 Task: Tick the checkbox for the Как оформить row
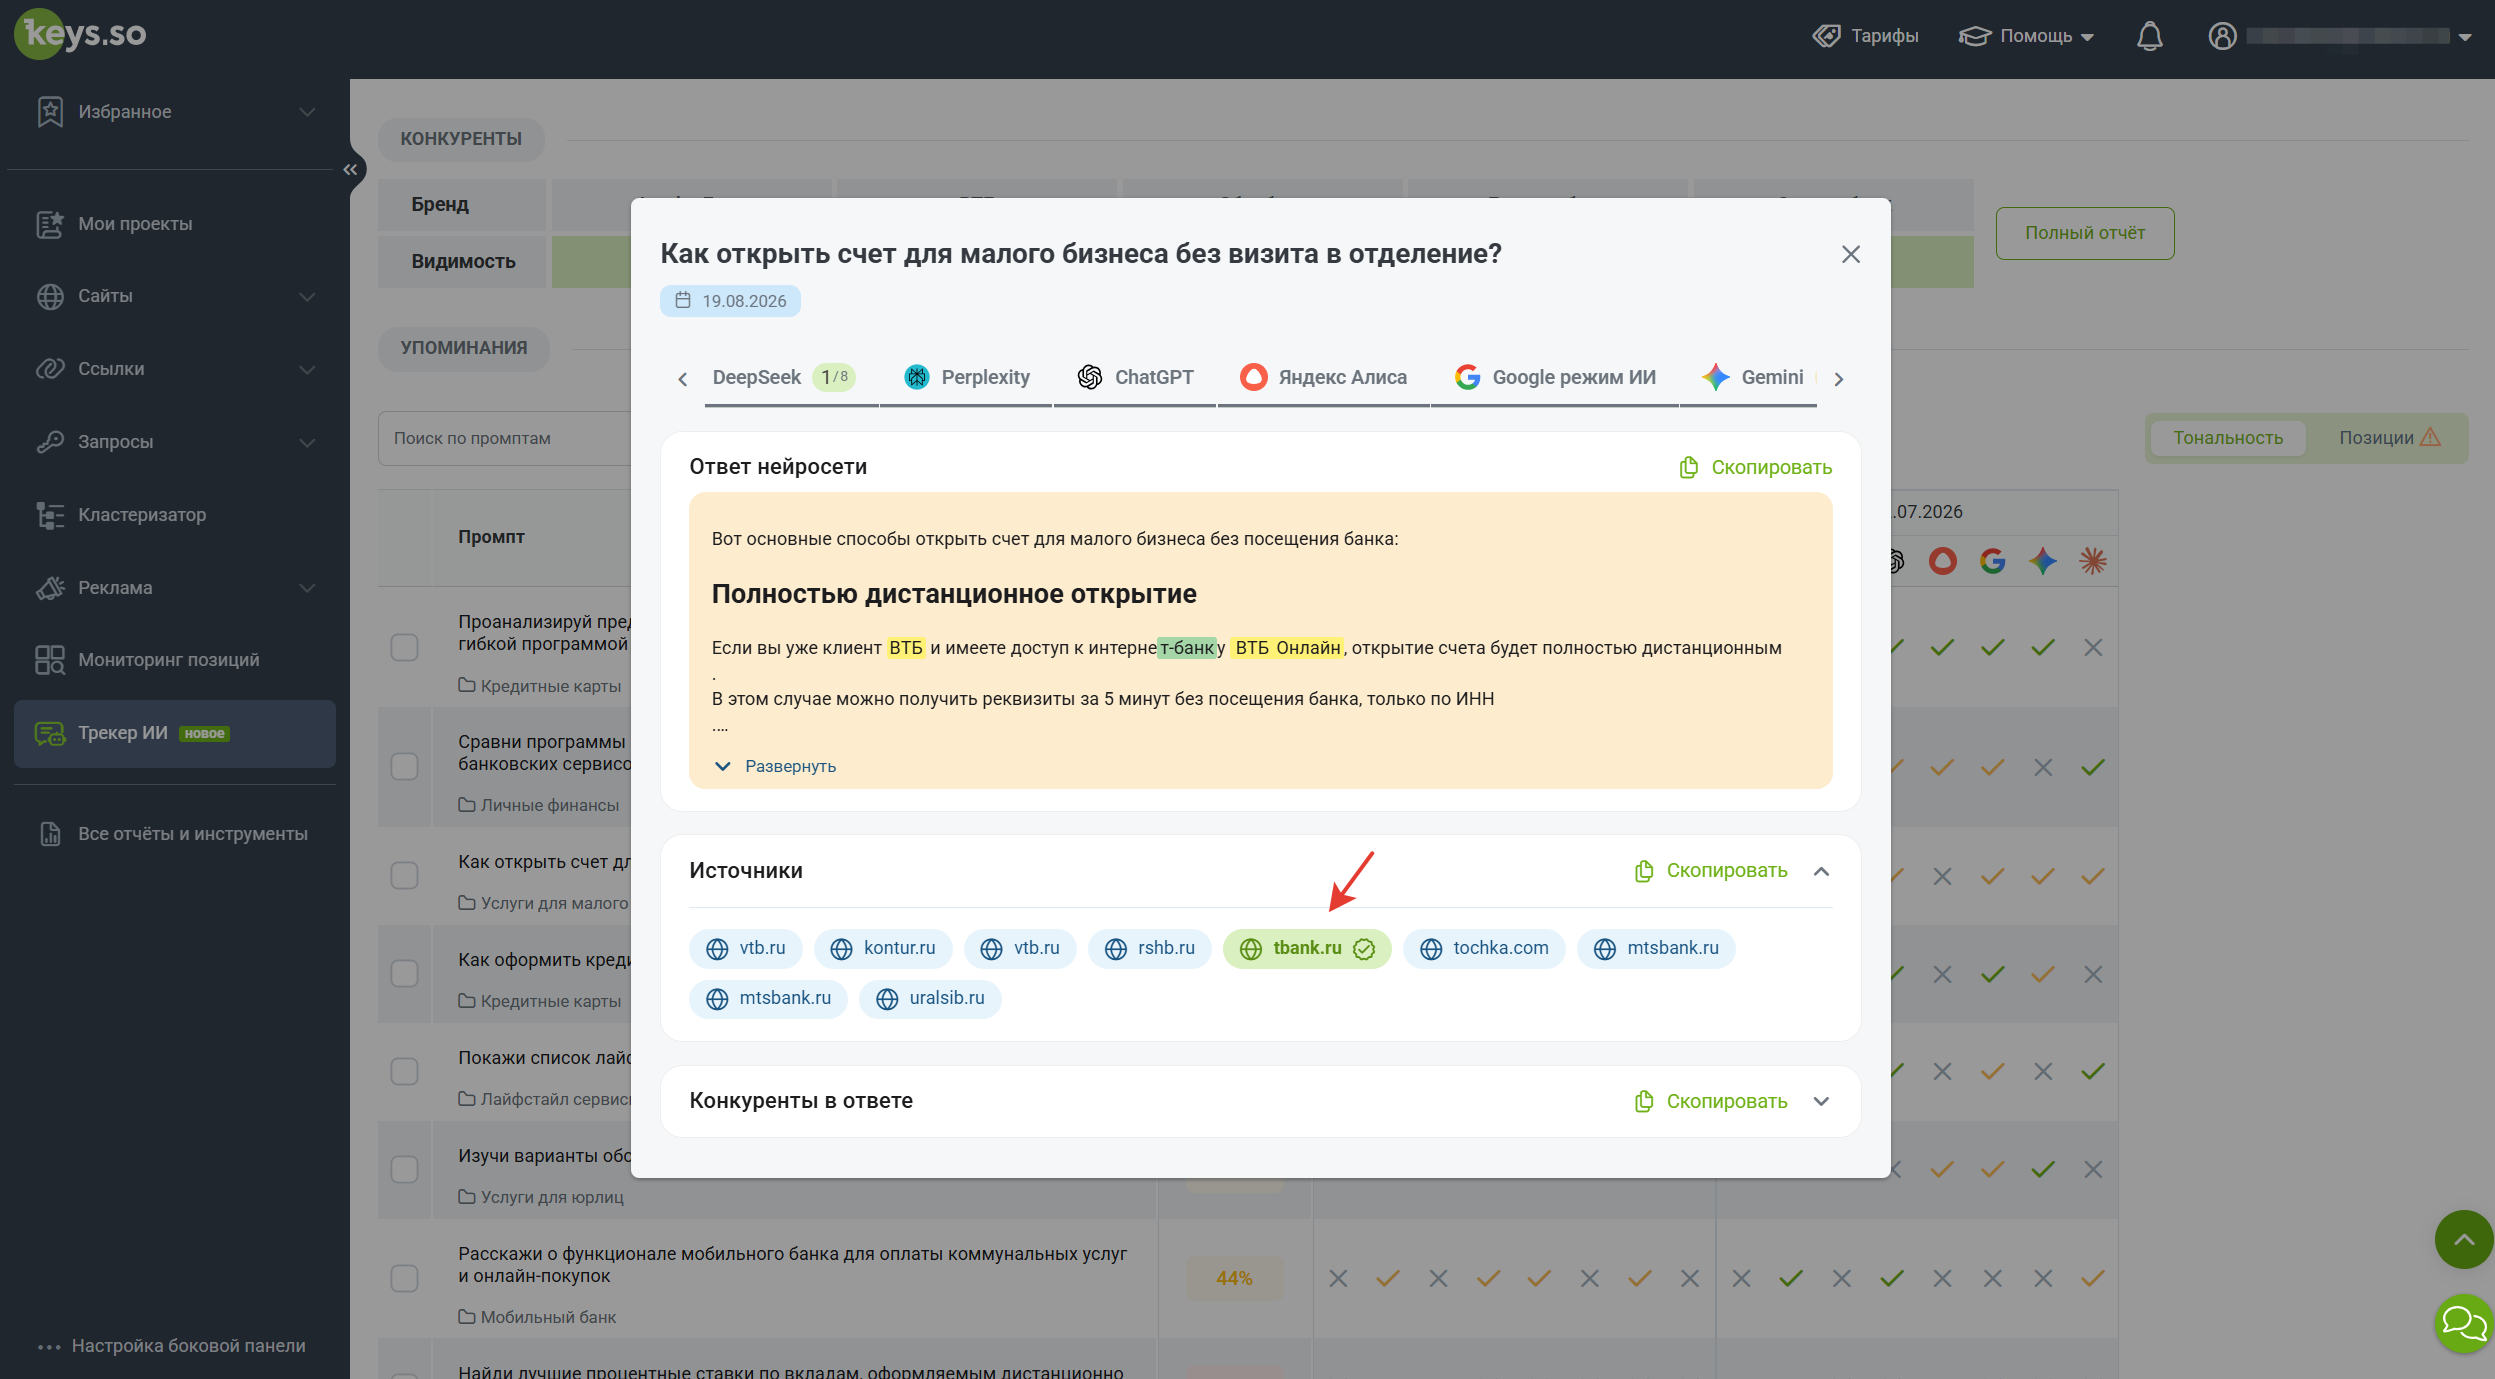click(x=404, y=974)
